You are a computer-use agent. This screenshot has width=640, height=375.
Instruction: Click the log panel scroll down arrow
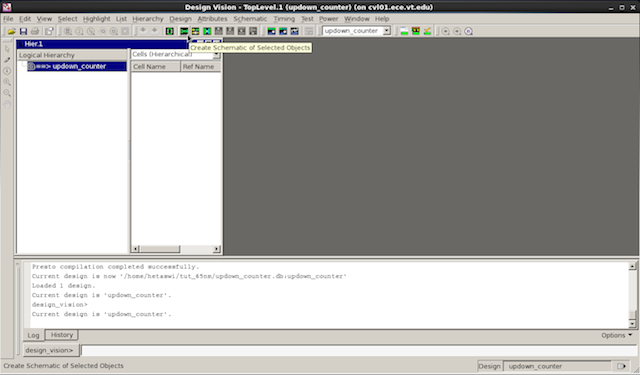[x=632, y=324]
